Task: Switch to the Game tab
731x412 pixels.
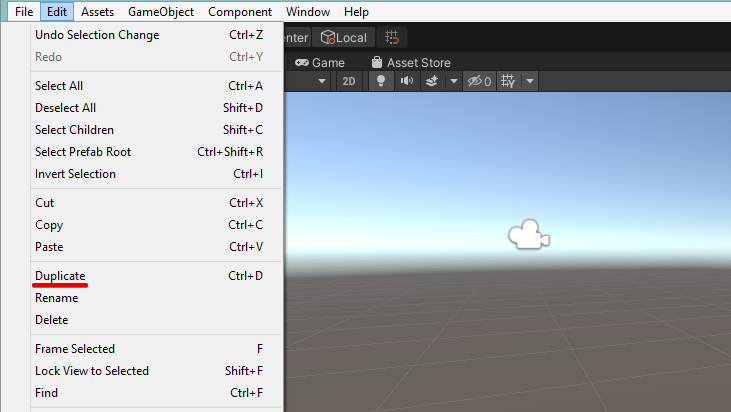Action: (320, 62)
